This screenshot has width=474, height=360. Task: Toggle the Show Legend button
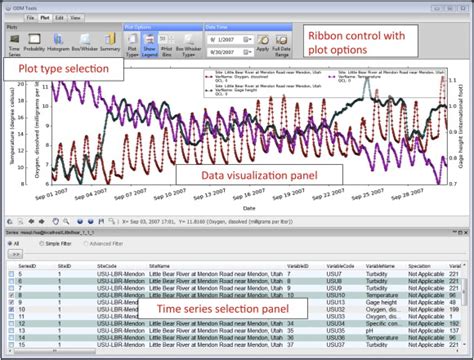coord(149,45)
